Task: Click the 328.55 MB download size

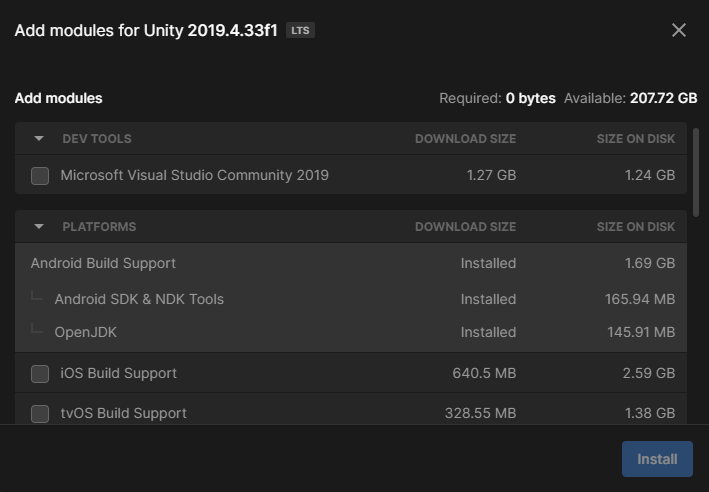Action: point(480,413)
